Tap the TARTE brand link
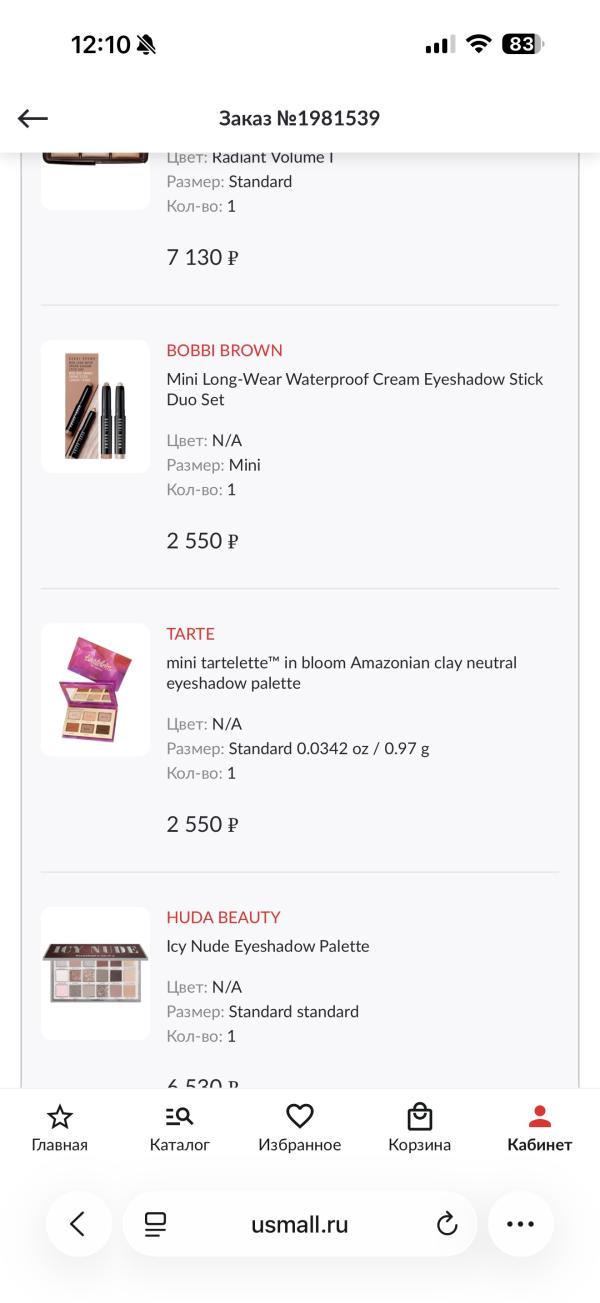This screenshot has height=1303, width=600. [x=190, y=634]
